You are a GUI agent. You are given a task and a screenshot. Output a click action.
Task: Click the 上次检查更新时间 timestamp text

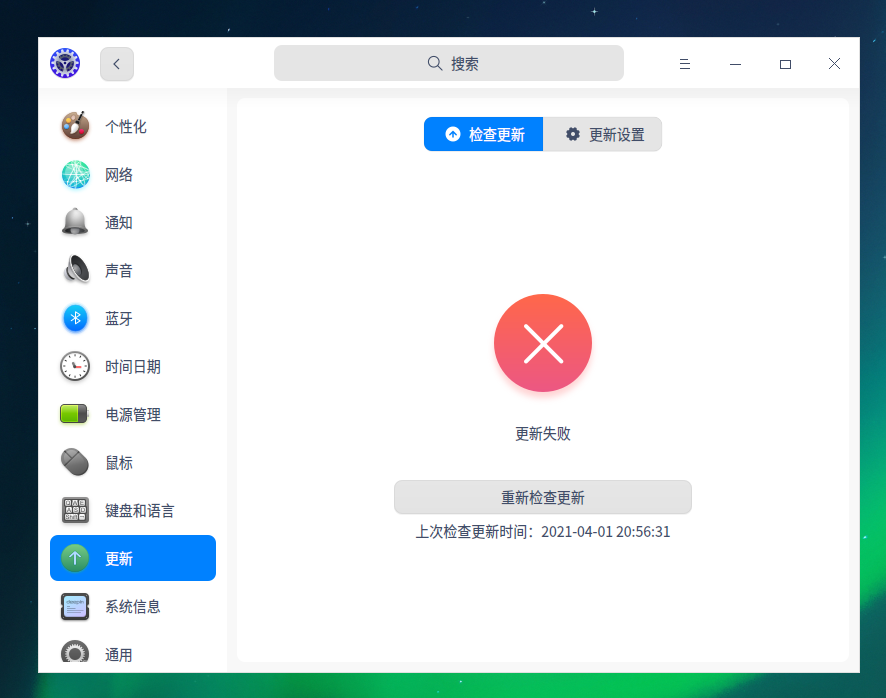542,532
